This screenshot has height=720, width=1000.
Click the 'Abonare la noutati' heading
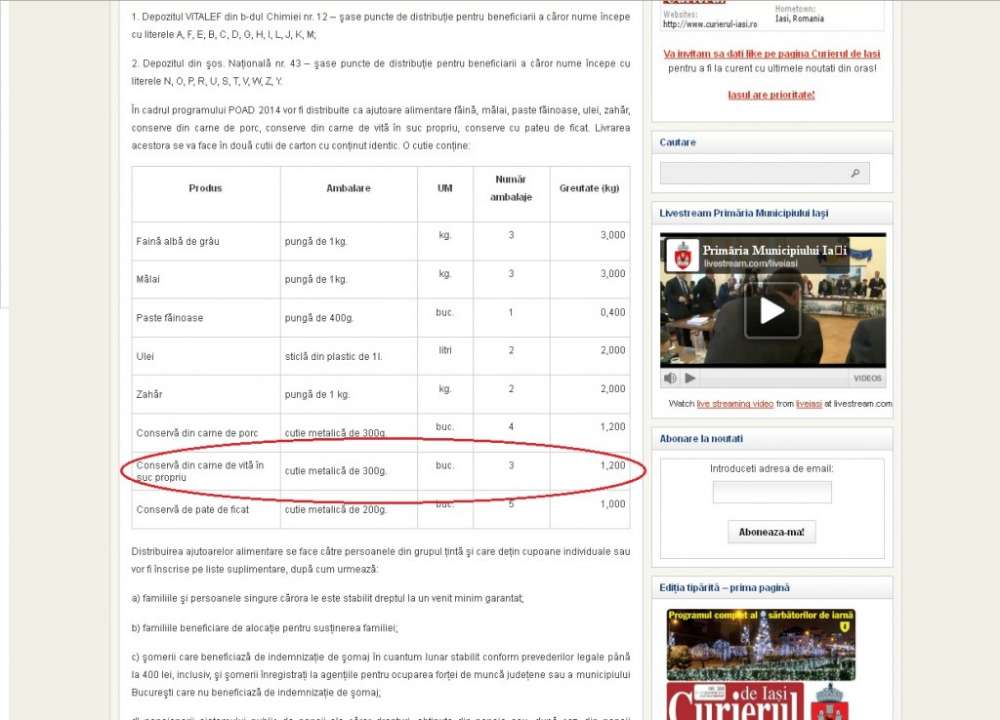click(x=701, y=439)
